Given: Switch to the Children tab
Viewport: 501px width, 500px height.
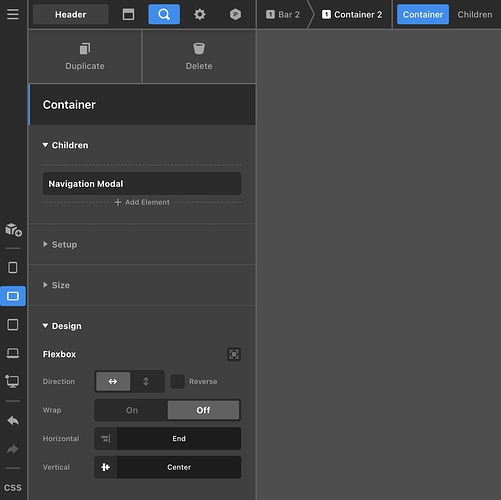Looking at the screenshot, I should point(475,14).
